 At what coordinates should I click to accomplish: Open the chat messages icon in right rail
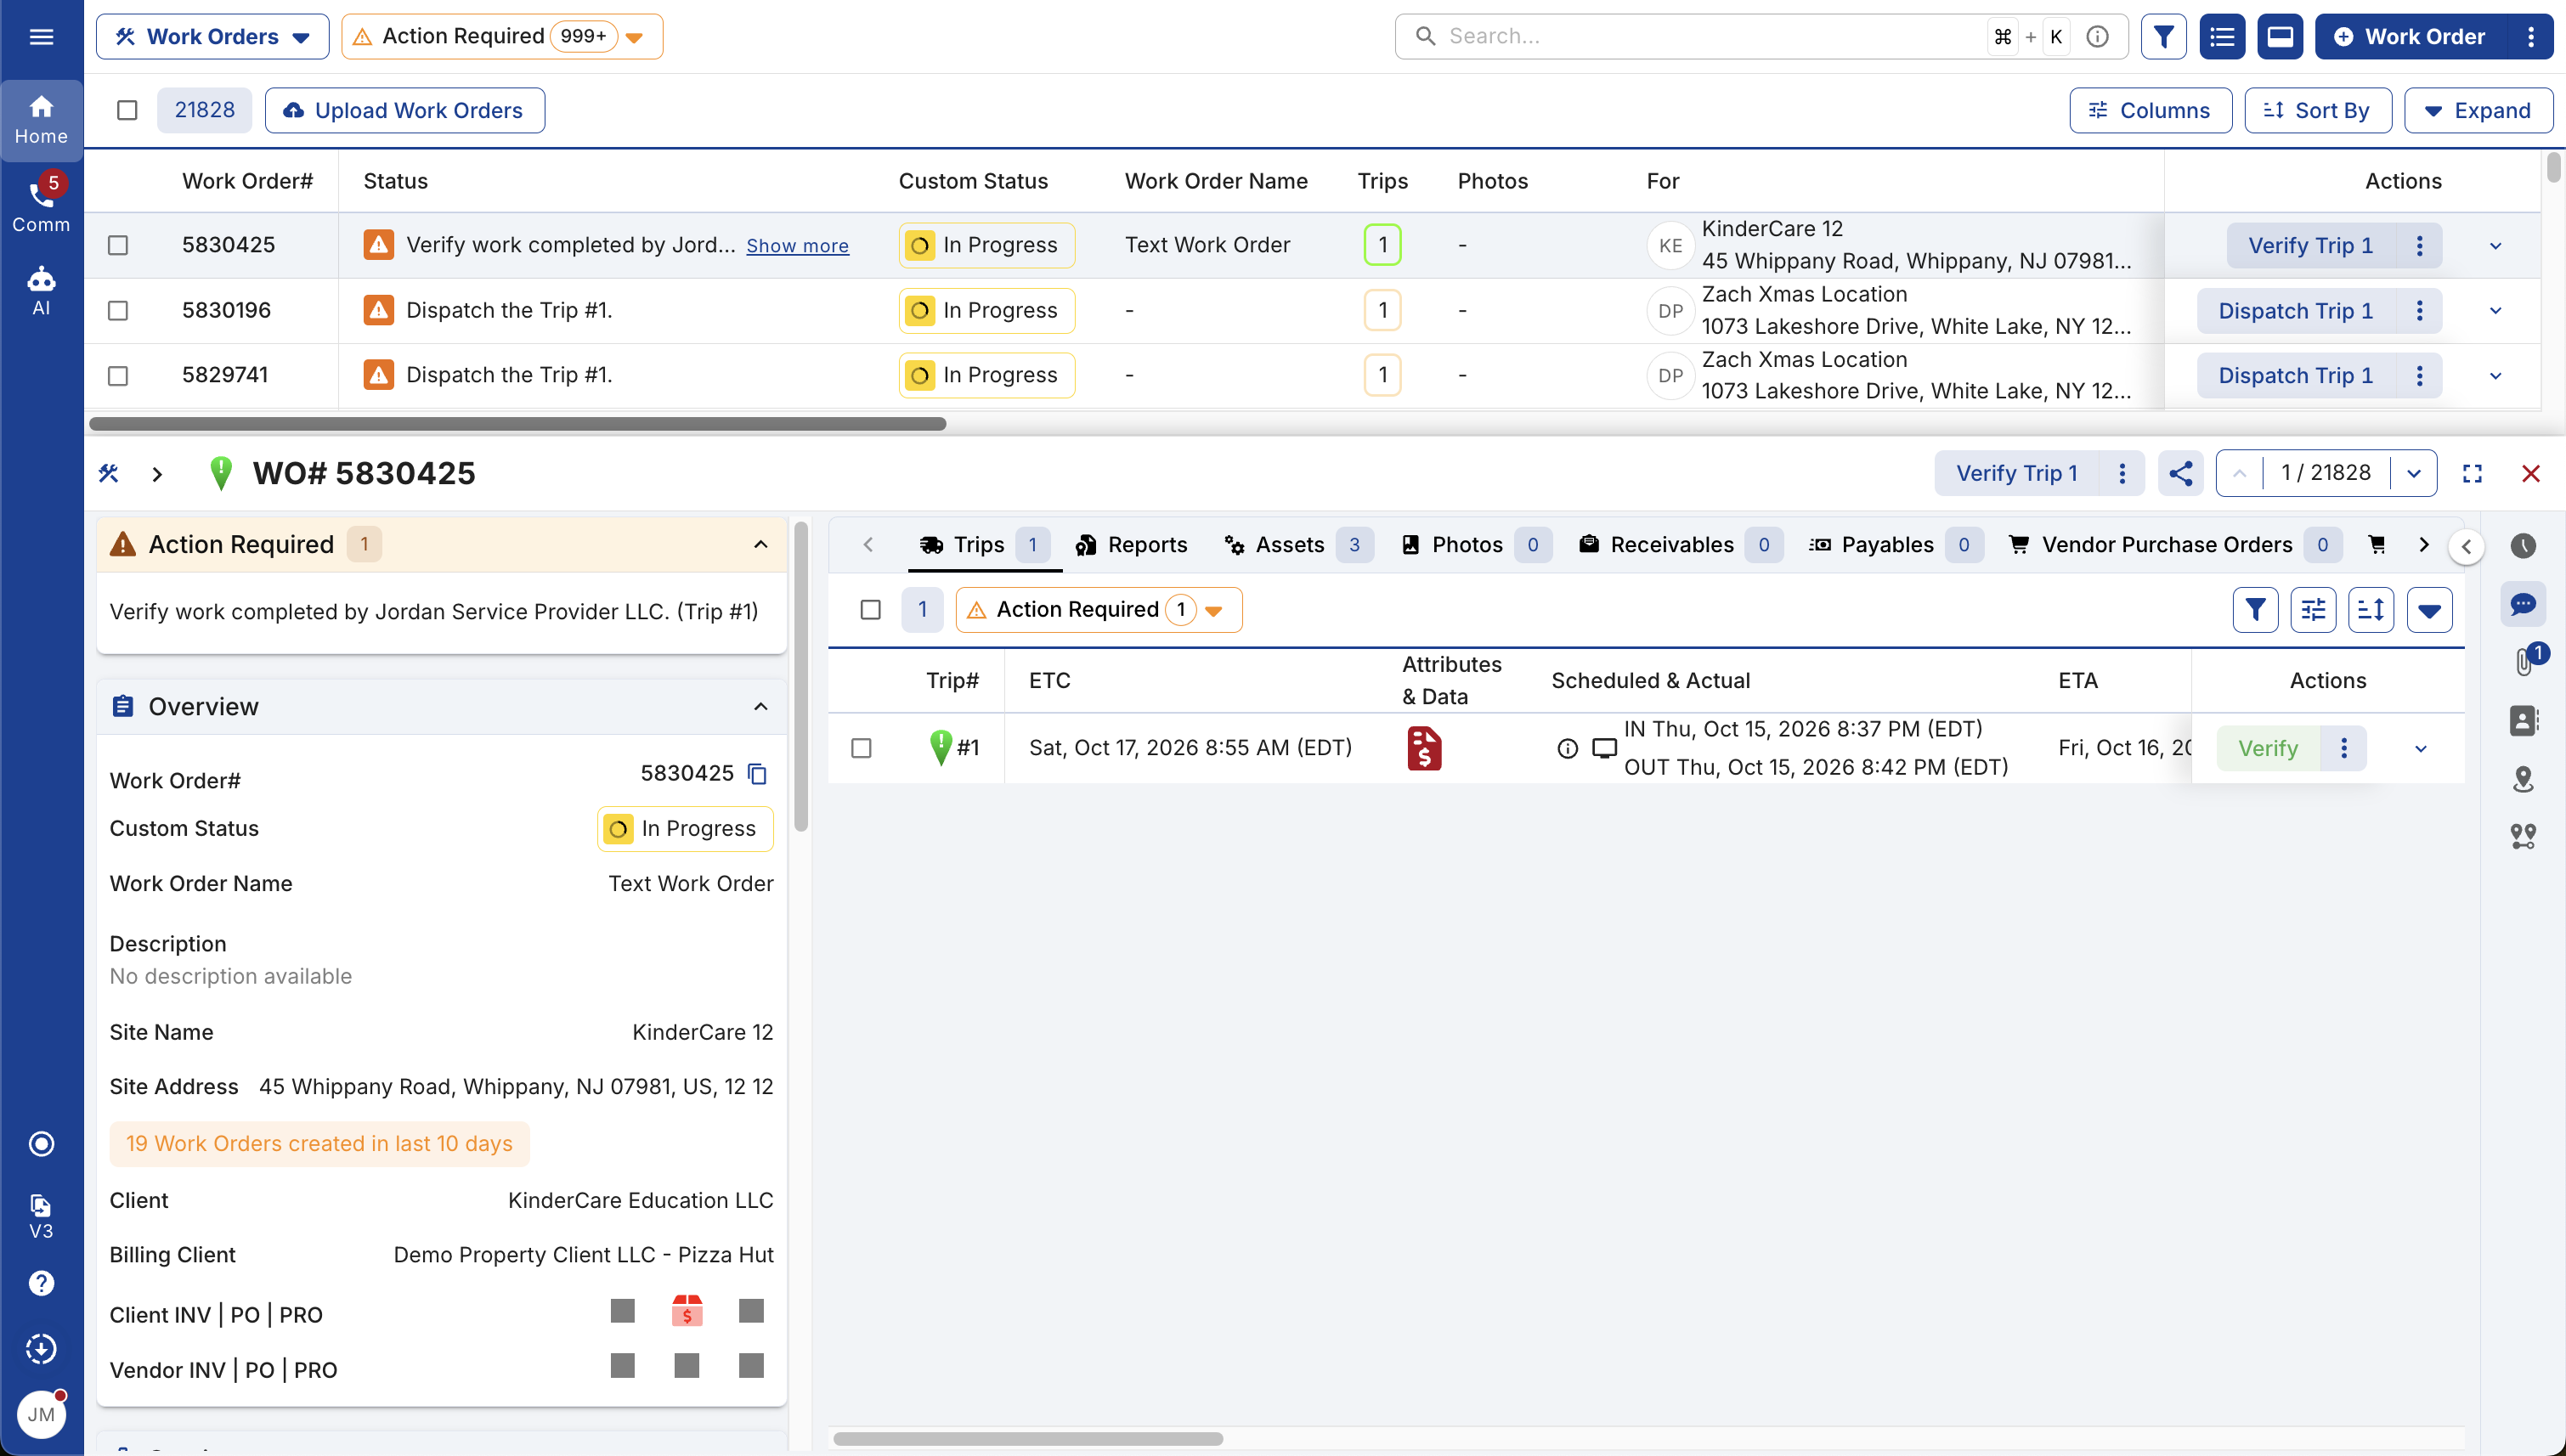[2523, 604]
